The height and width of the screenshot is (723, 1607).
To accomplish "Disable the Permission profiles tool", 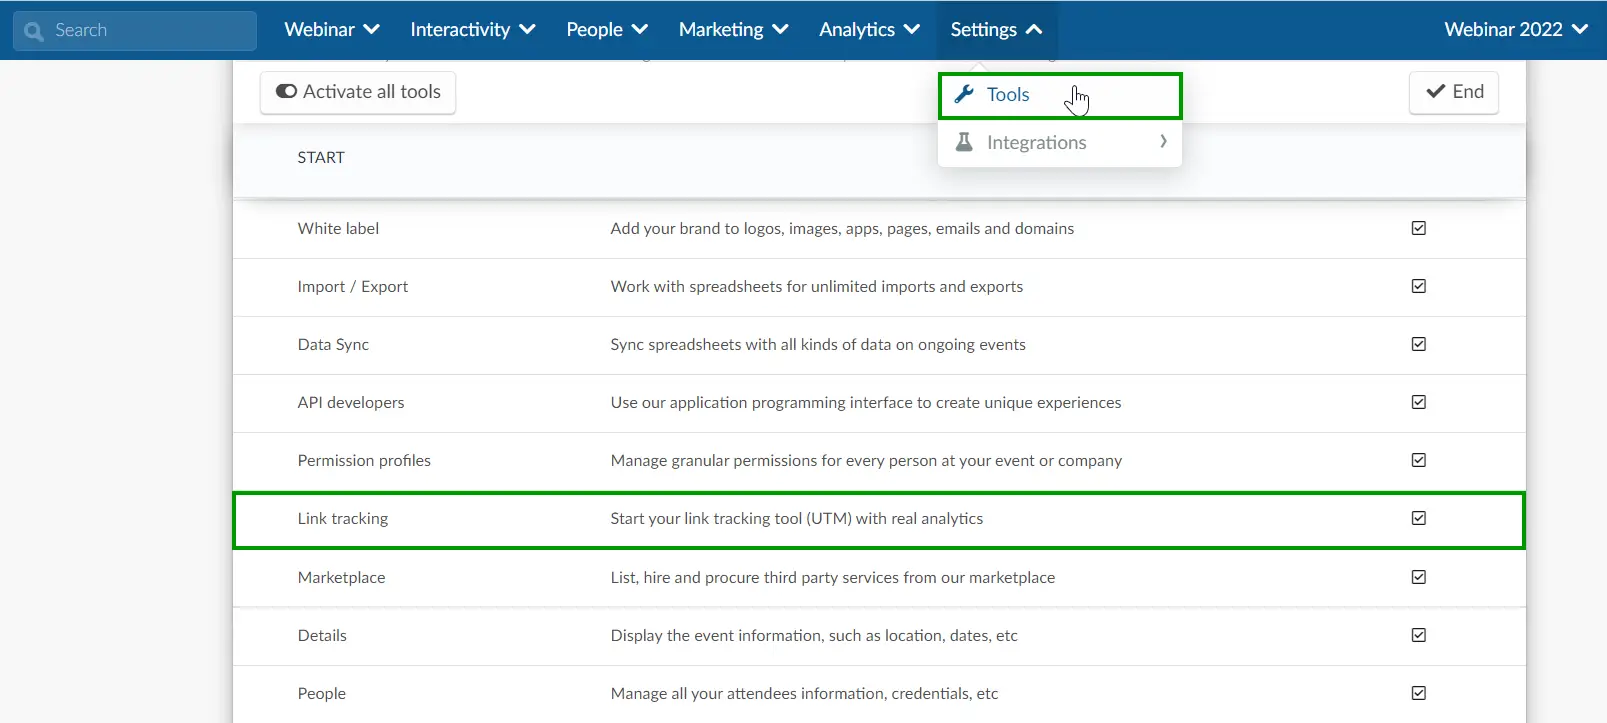I will coord(1418,460).
